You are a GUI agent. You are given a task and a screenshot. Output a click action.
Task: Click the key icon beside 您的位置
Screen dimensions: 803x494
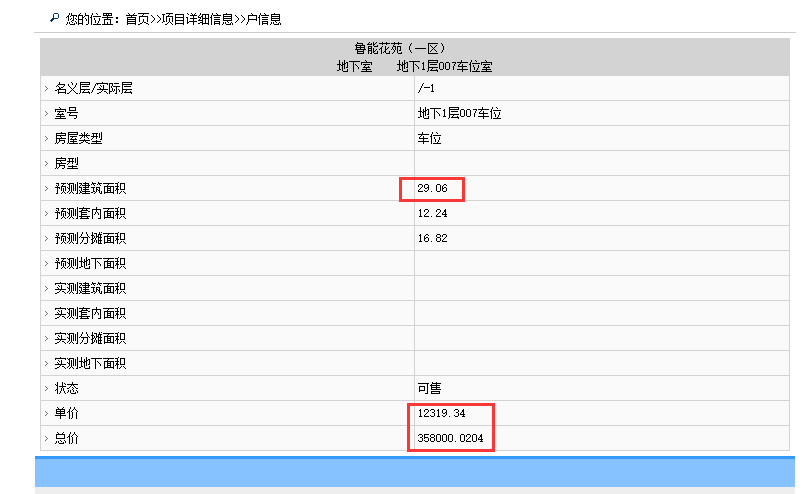(x=54, y=18)
